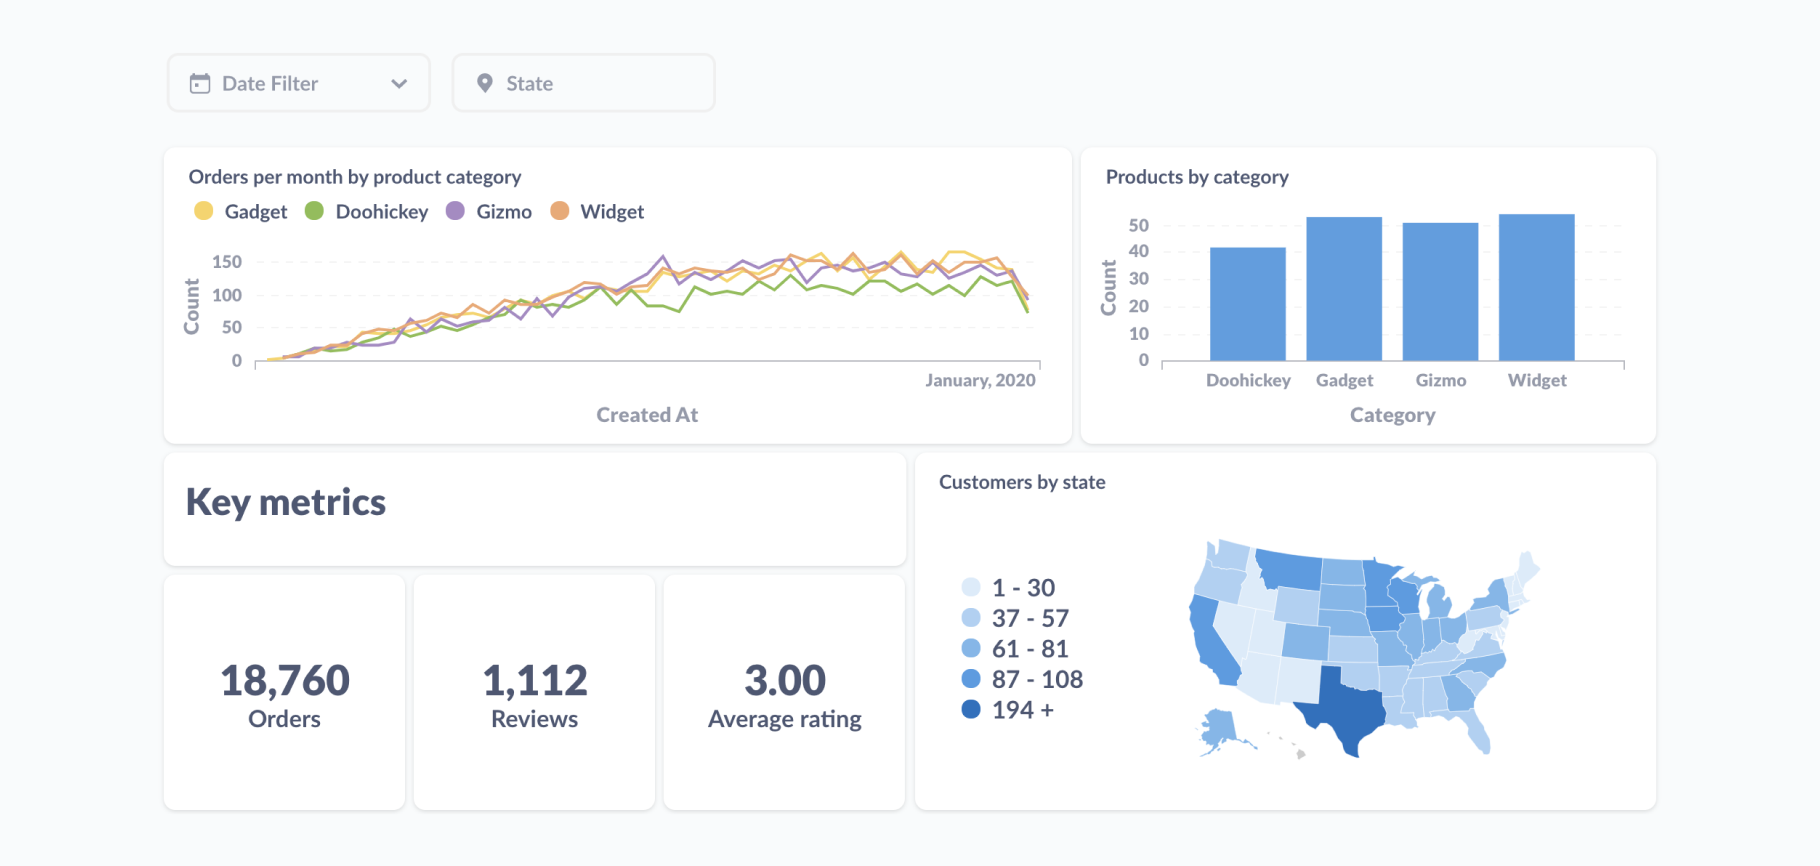1820x866 pixels.
Task: Click Texas on the customers map
Action: tap(1346, 711)
